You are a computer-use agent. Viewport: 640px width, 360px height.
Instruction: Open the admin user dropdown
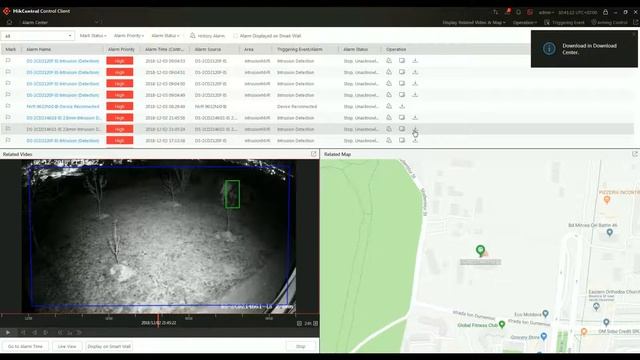[546, 12]
